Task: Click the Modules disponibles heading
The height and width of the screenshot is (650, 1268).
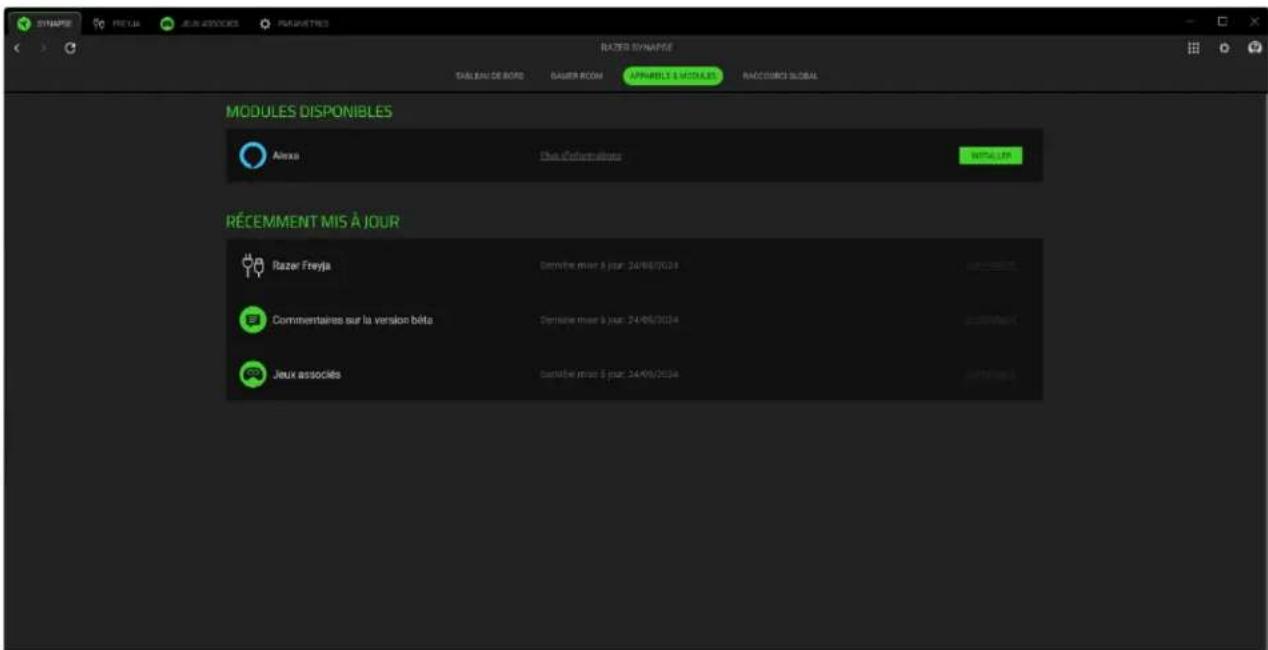Action: 309,111
